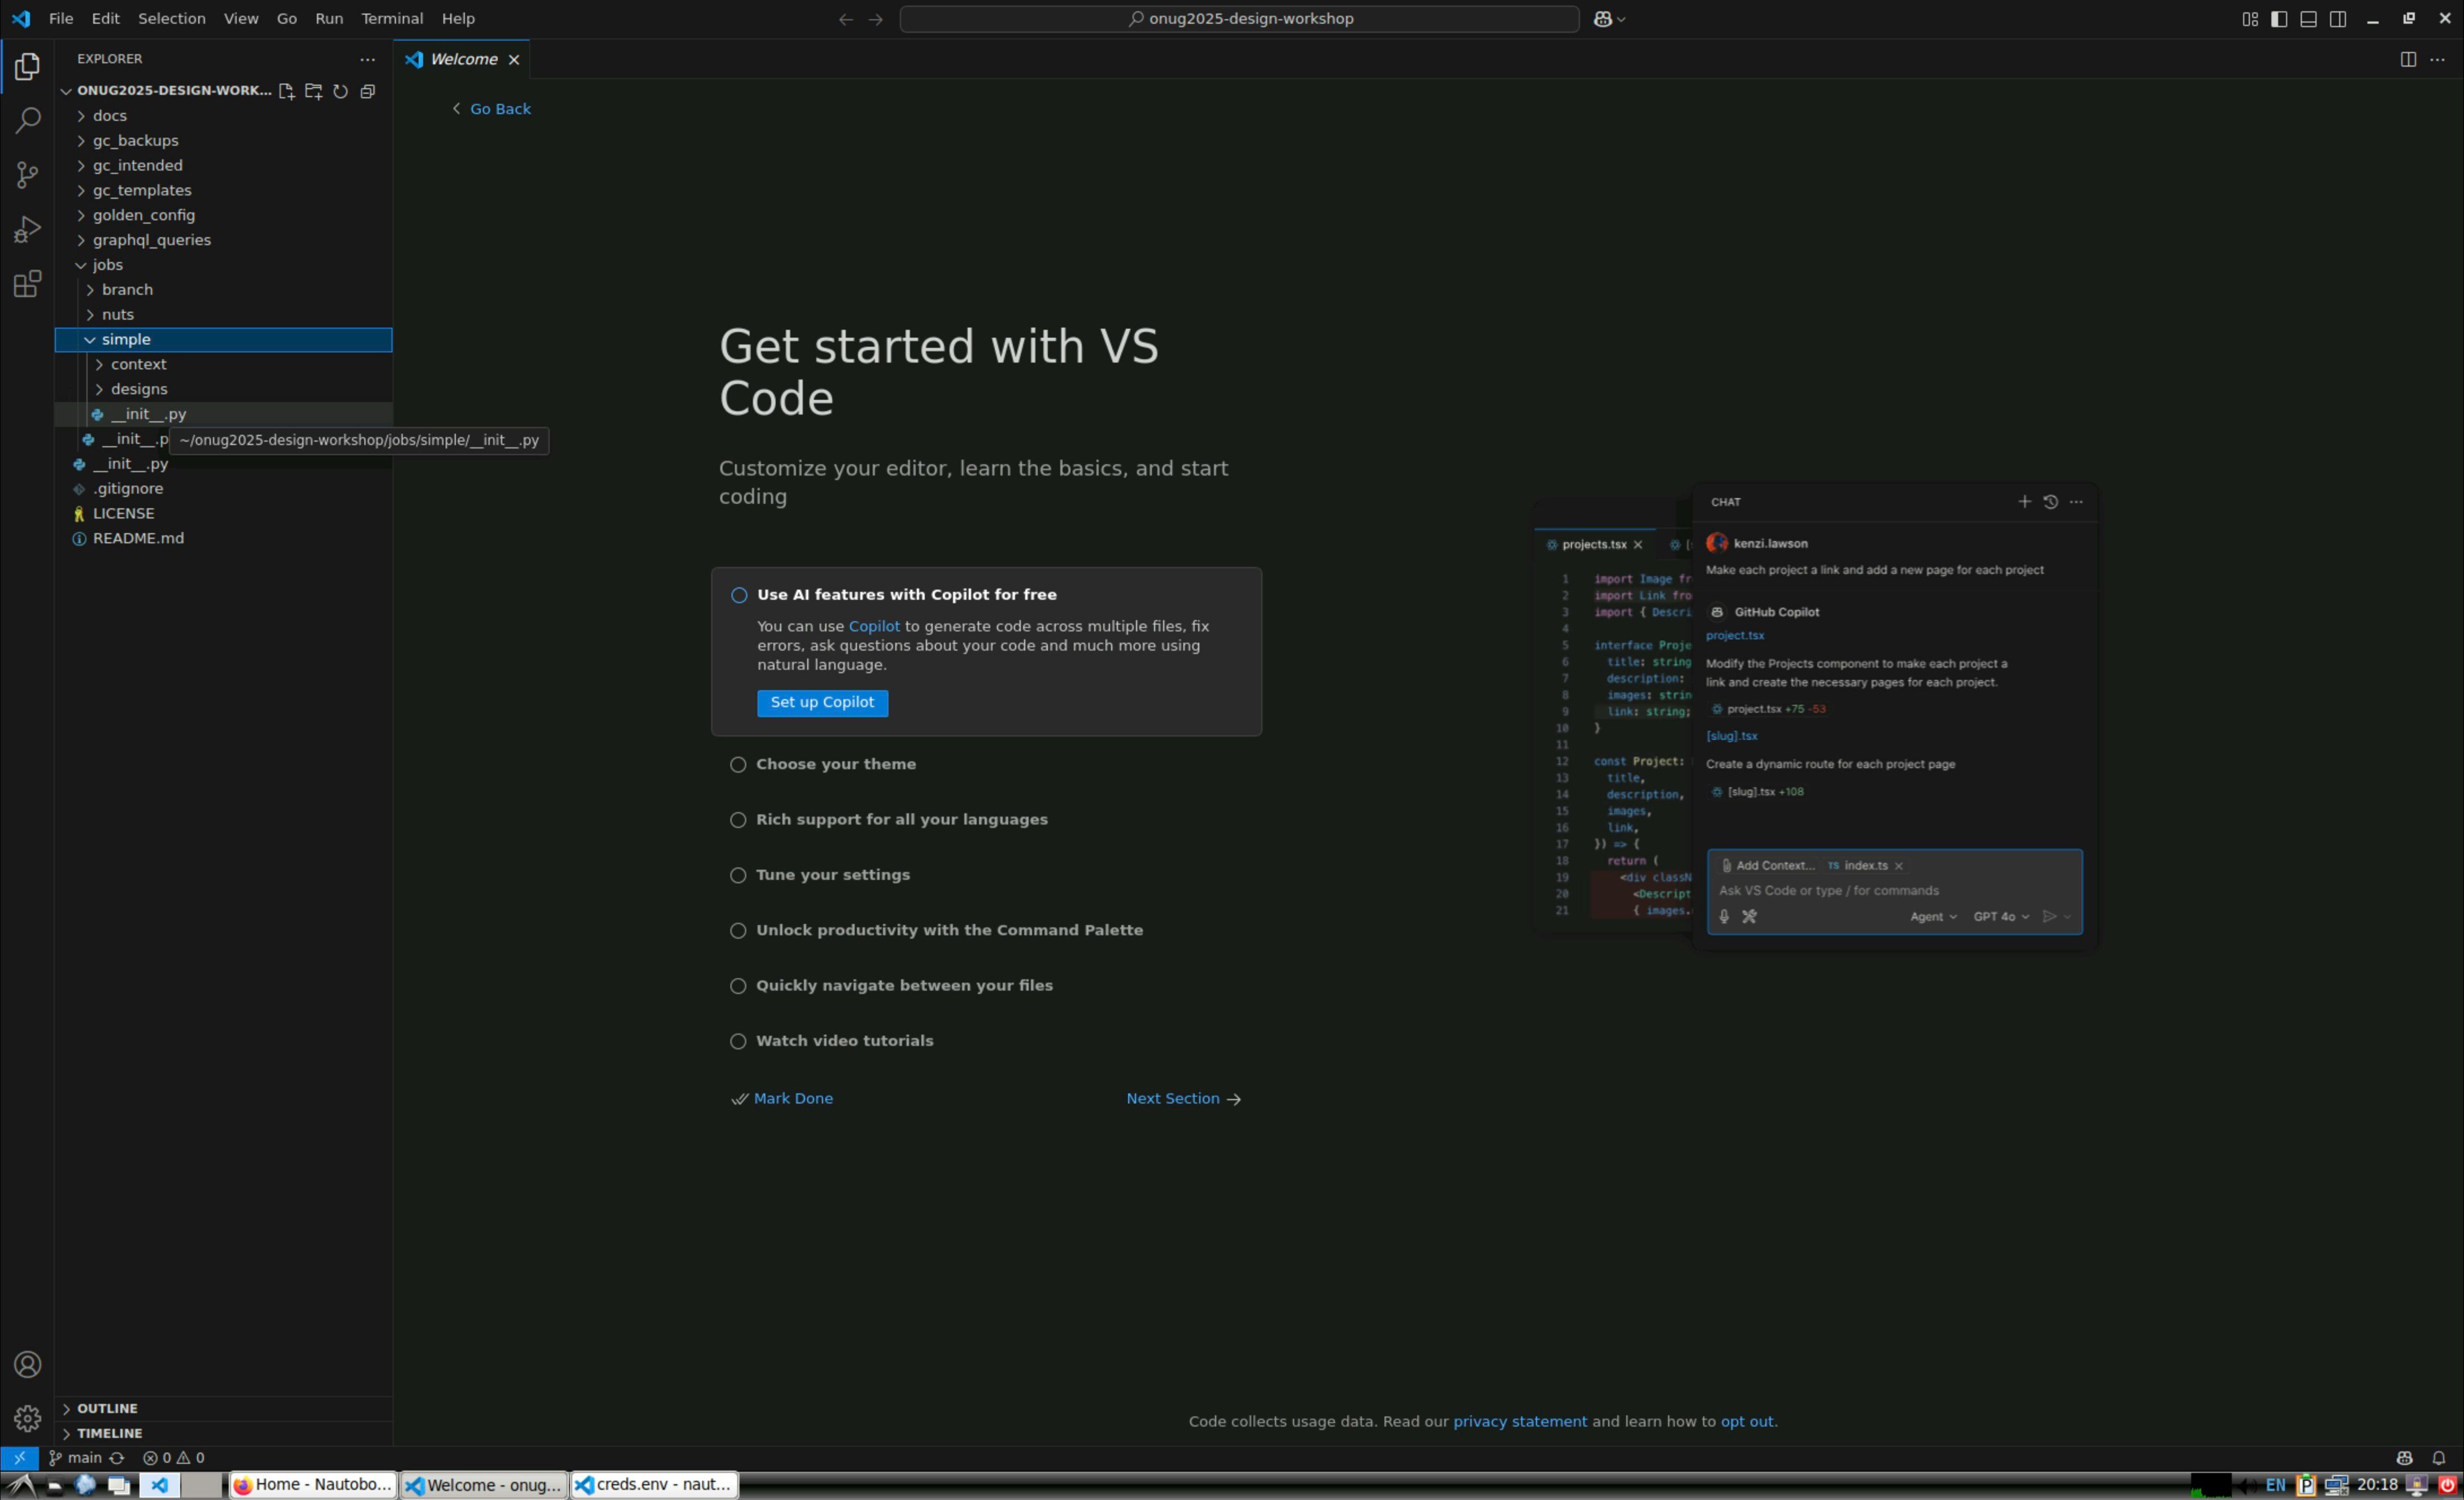Expand the OUTLINE section
2464x1500 pixels.
(x=107, y=1408)
